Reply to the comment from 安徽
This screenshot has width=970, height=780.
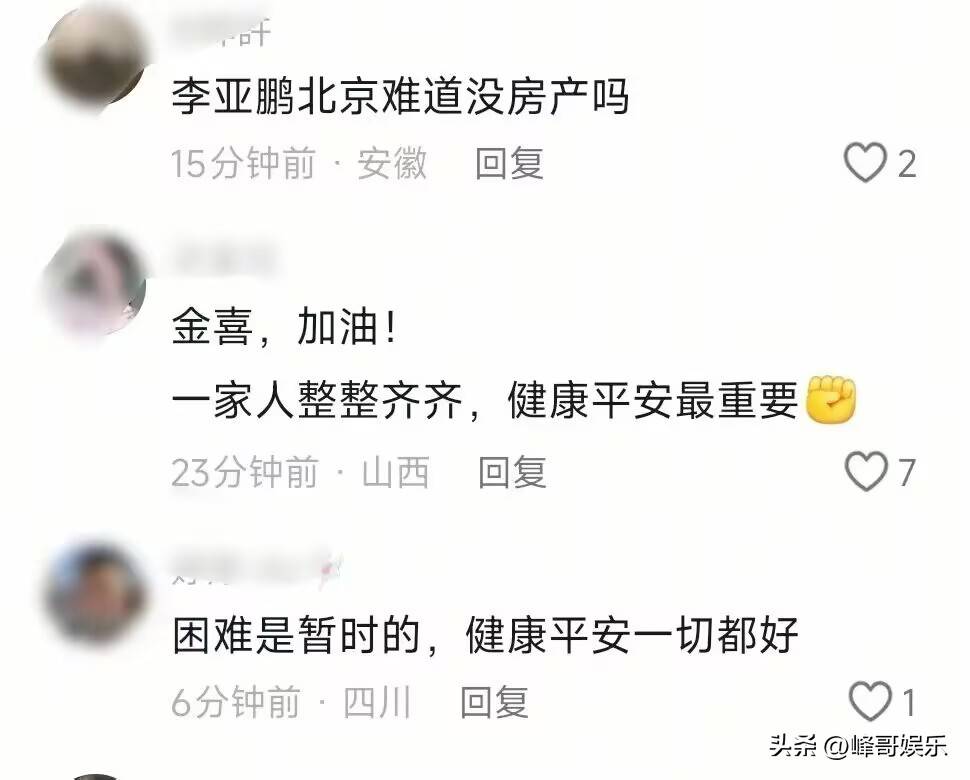click(x=509, y=163)
